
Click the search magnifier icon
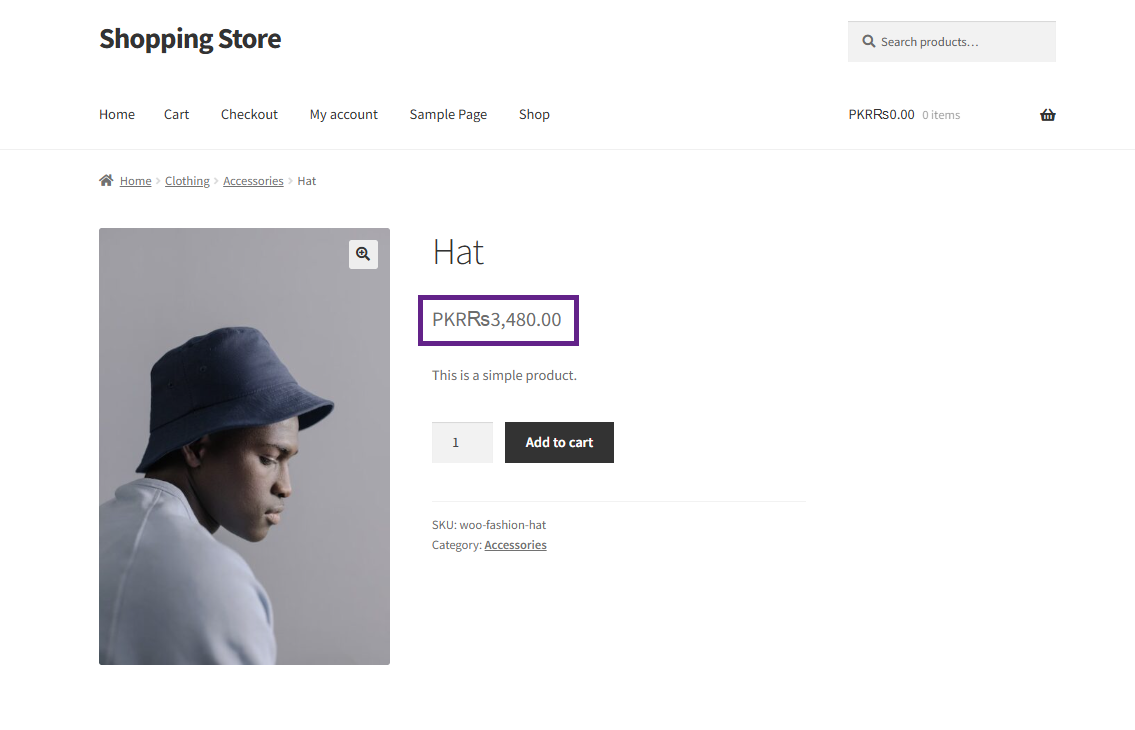point(869,41)
